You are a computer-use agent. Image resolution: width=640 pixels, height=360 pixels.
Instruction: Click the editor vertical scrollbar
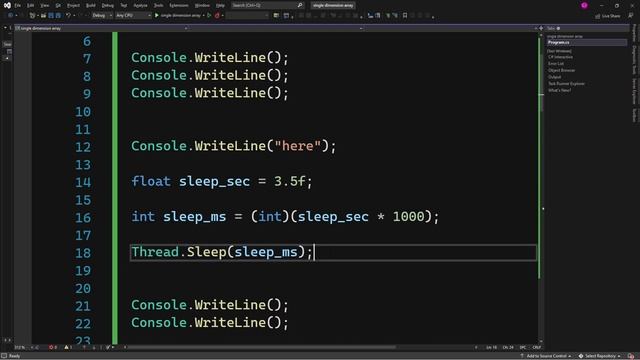tap(541, 187)
